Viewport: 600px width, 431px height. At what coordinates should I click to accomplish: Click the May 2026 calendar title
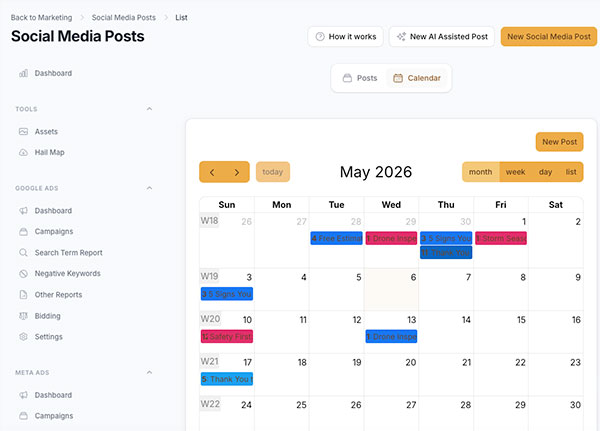point(376,172)
